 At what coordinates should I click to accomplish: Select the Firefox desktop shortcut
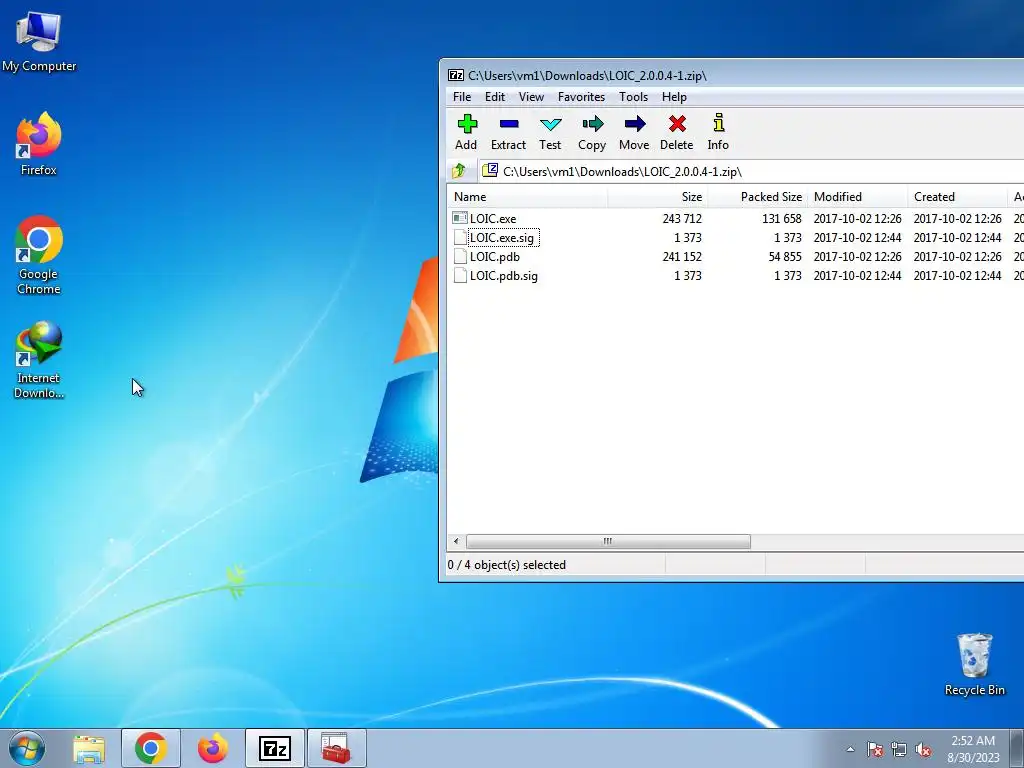coord(39,144)
